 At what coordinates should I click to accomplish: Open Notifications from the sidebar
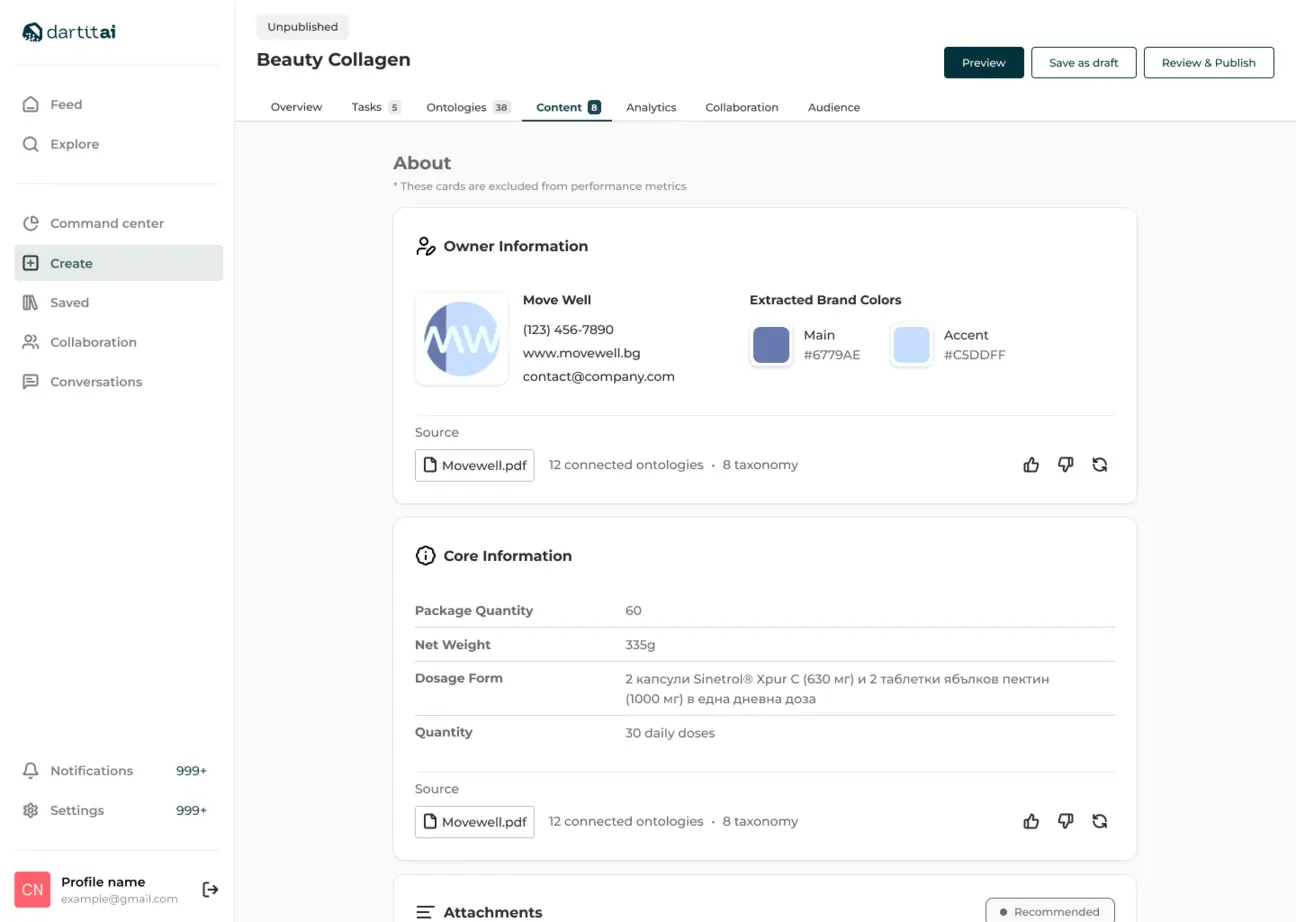(x=91, y=771)
